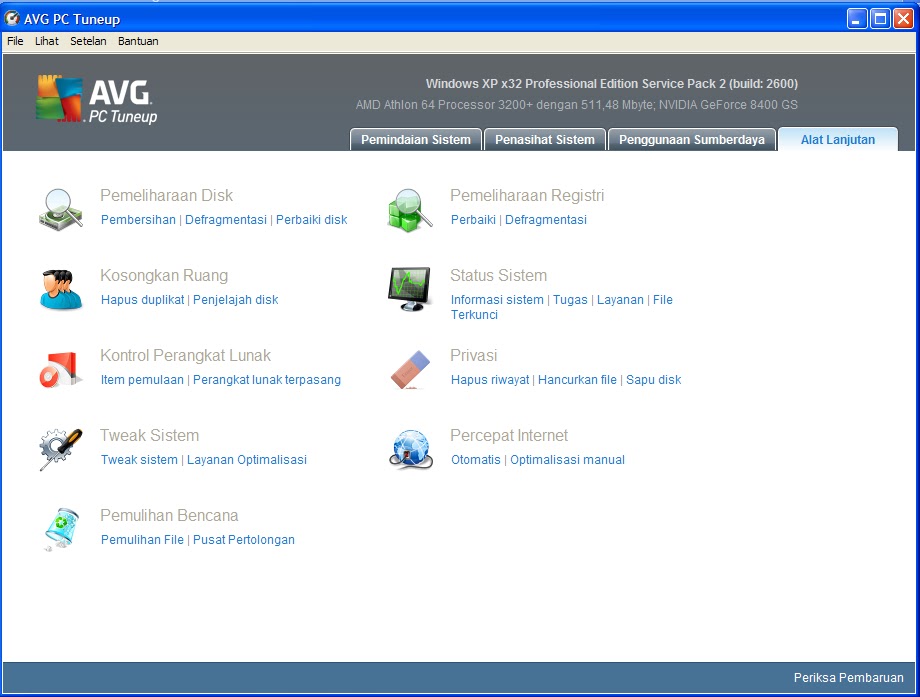Open the Informasi sistem link
This screenshot has width=920, height=697.
[x=497, y=300]
